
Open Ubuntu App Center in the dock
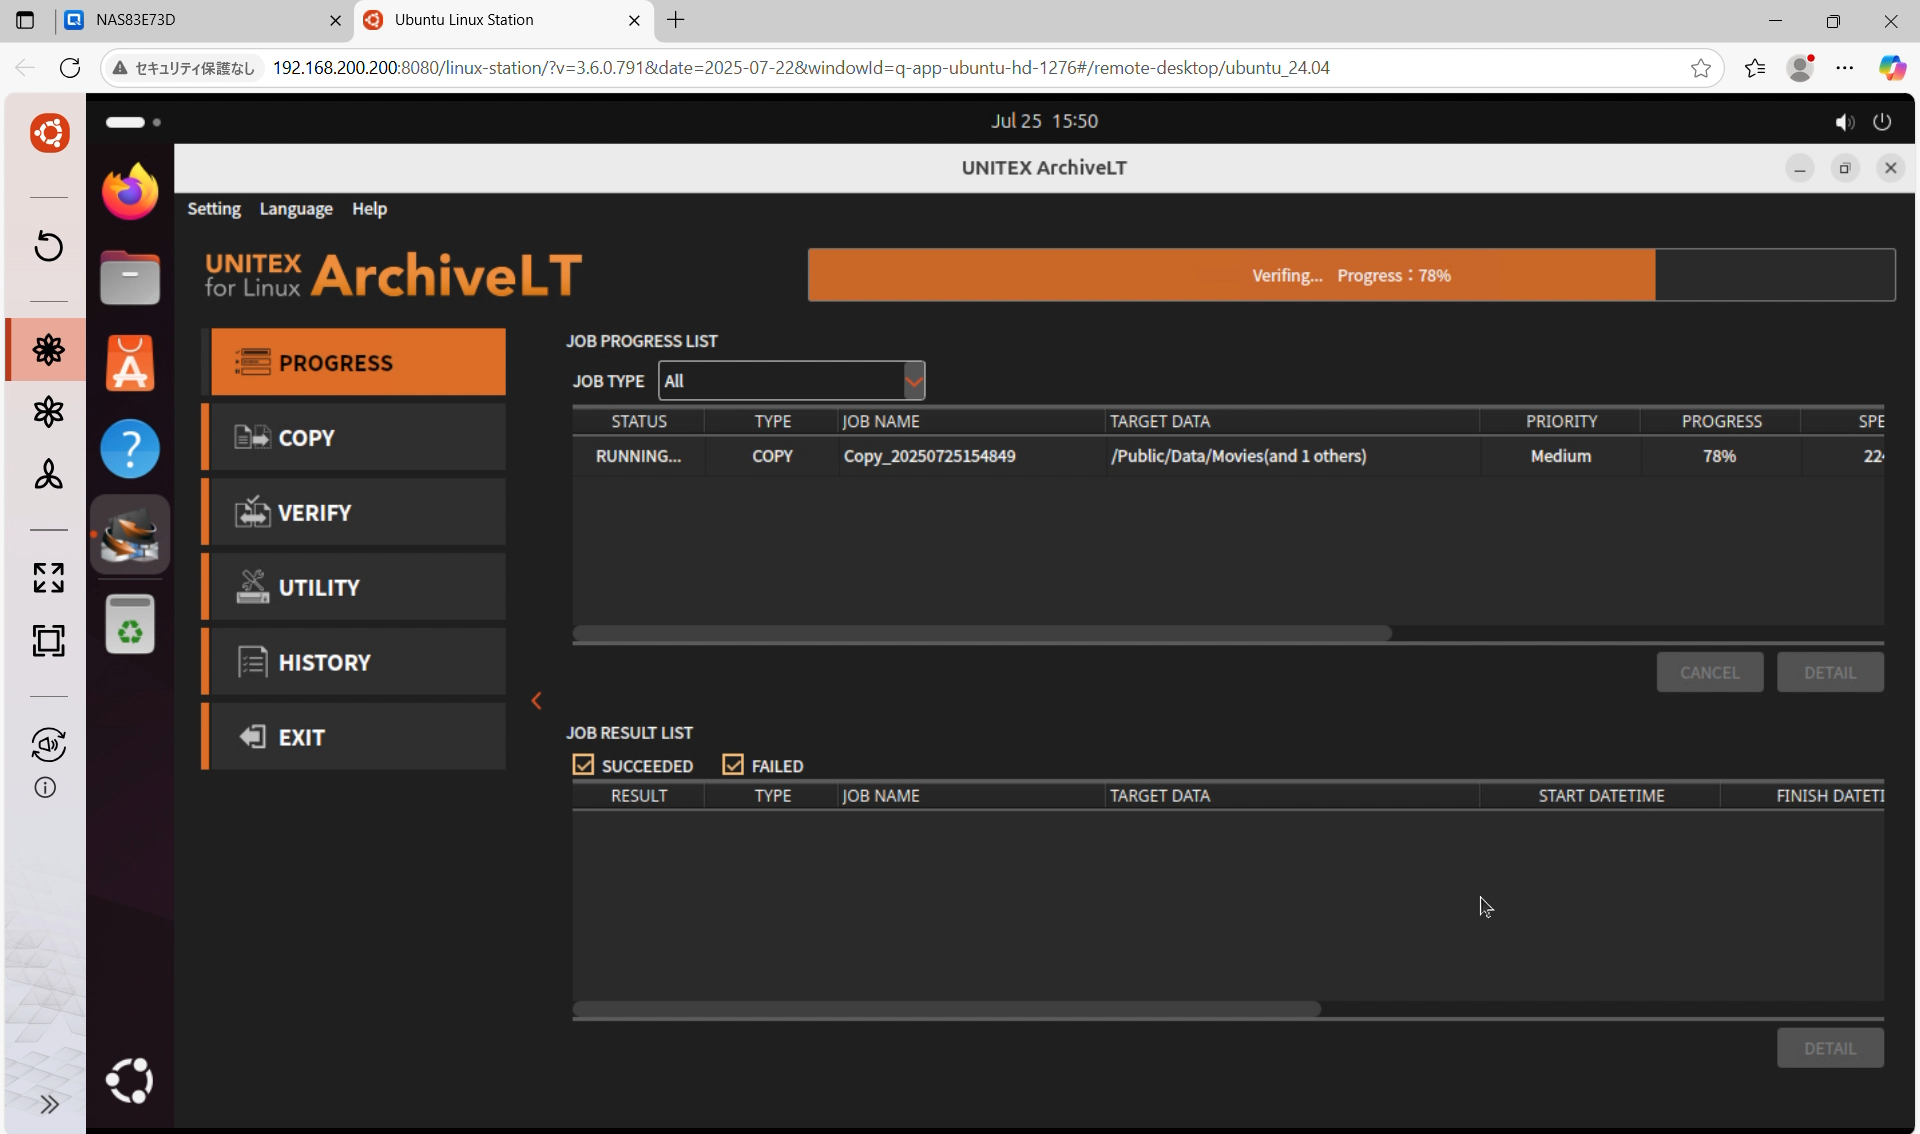pyautogui.click(x=130, y=362)
